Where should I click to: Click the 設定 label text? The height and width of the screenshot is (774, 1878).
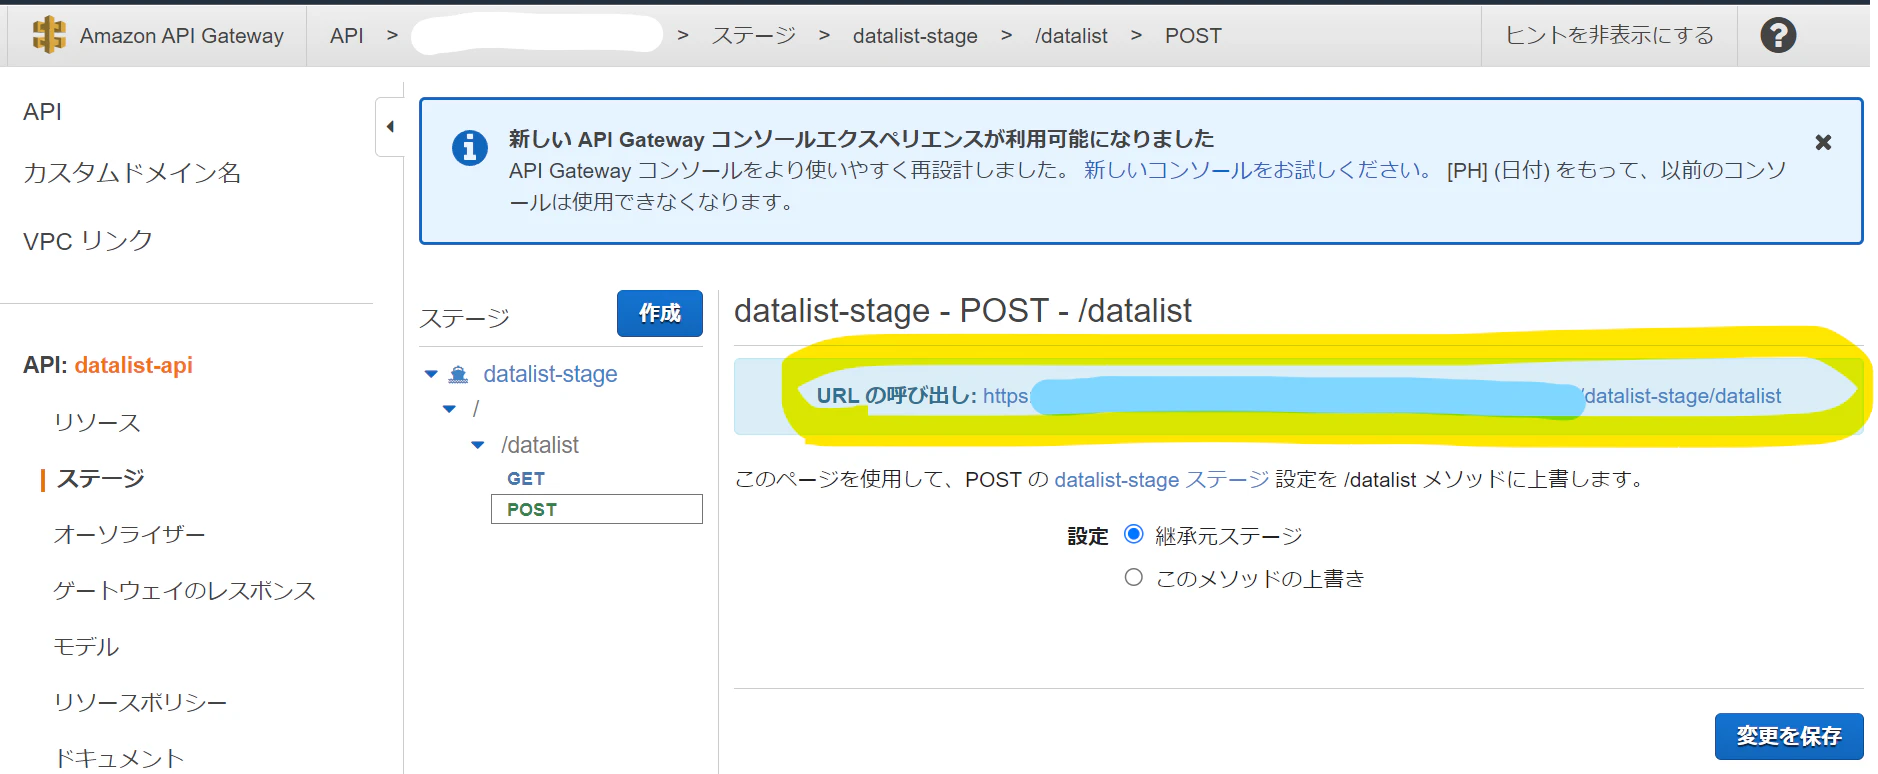[x=1088, y=536]
